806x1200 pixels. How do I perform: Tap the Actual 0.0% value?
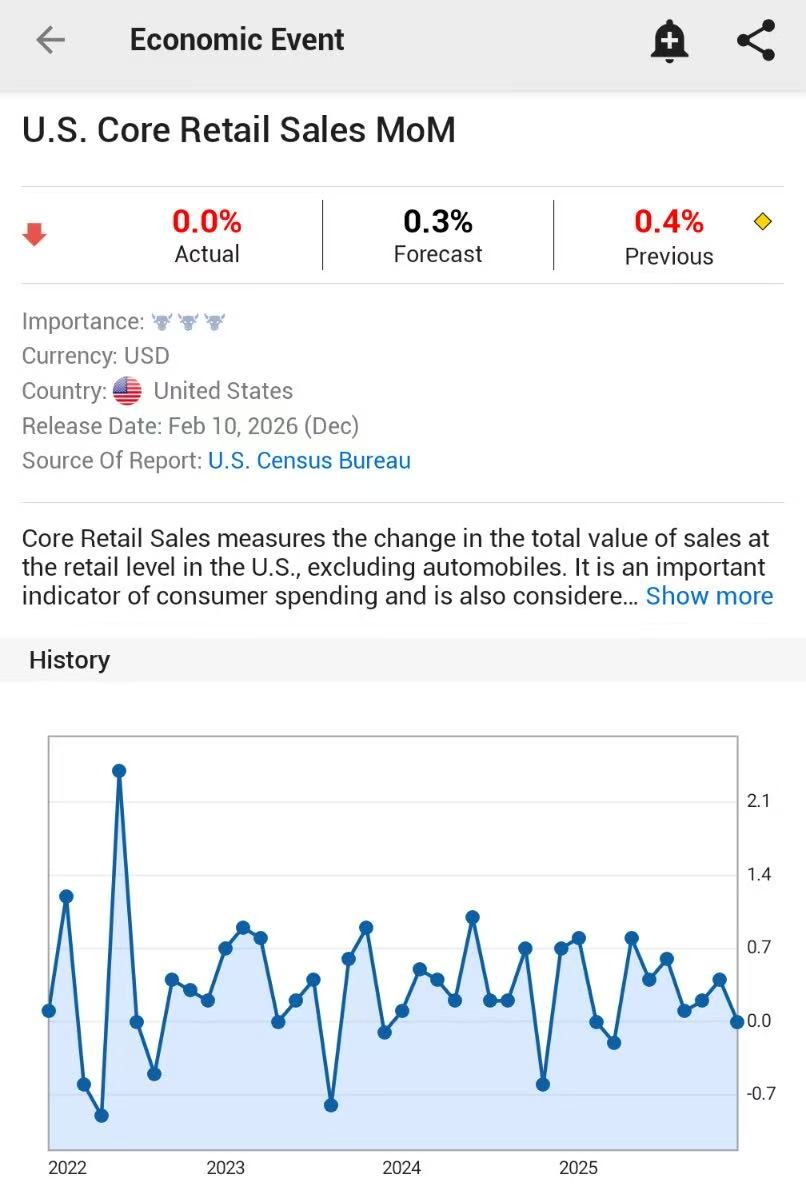(207, 221)
